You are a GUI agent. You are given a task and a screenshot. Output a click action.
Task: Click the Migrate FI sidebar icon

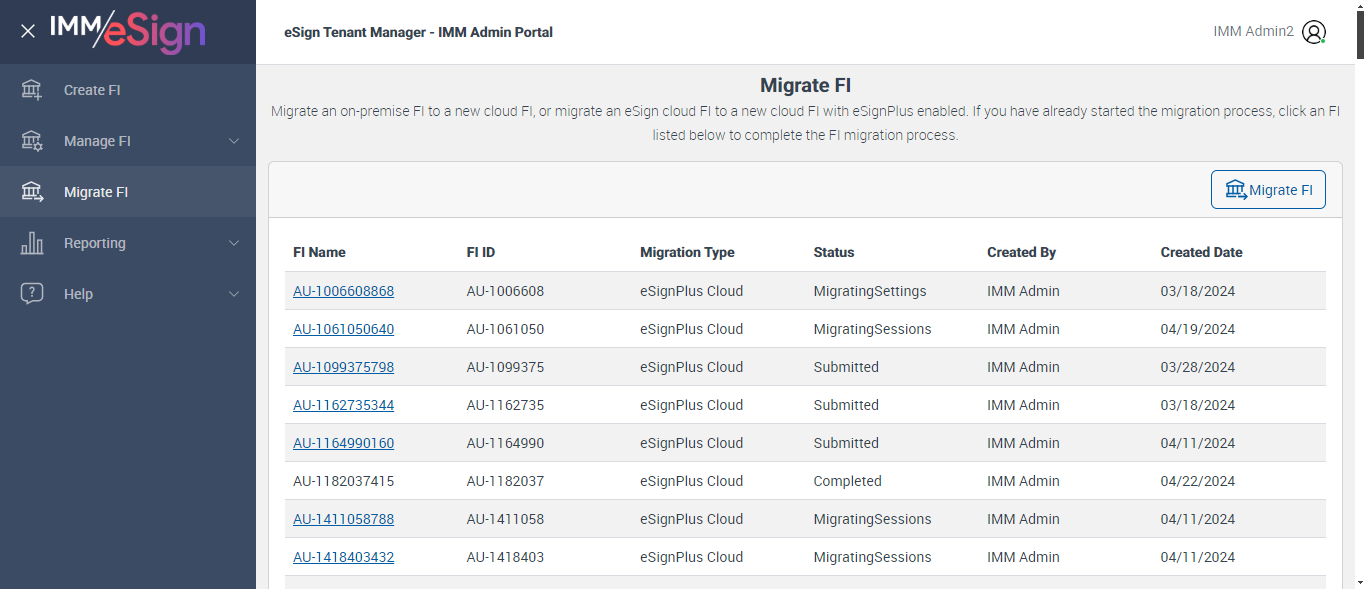tap(32, 192)
